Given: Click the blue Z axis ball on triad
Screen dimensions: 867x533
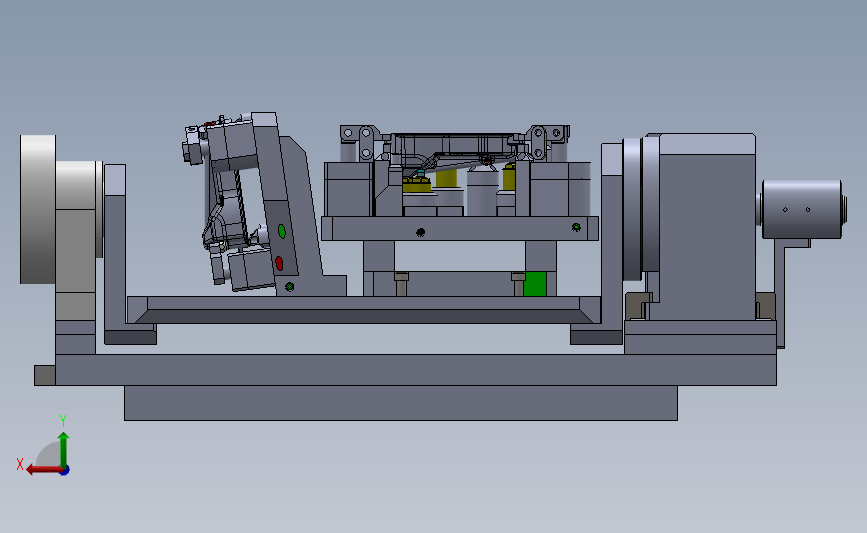Looking at the screenshot, I should point(65,471).
